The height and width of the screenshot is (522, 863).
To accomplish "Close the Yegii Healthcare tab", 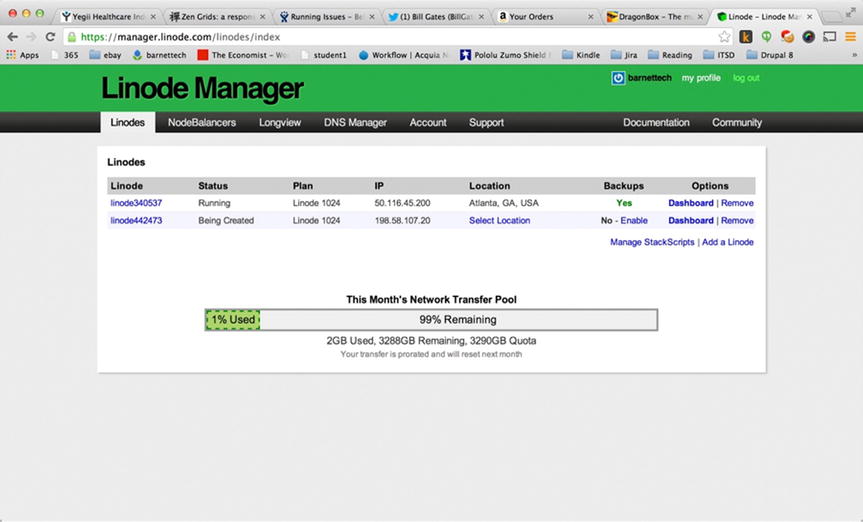I will pyautogui.click(x=153, y=17).
